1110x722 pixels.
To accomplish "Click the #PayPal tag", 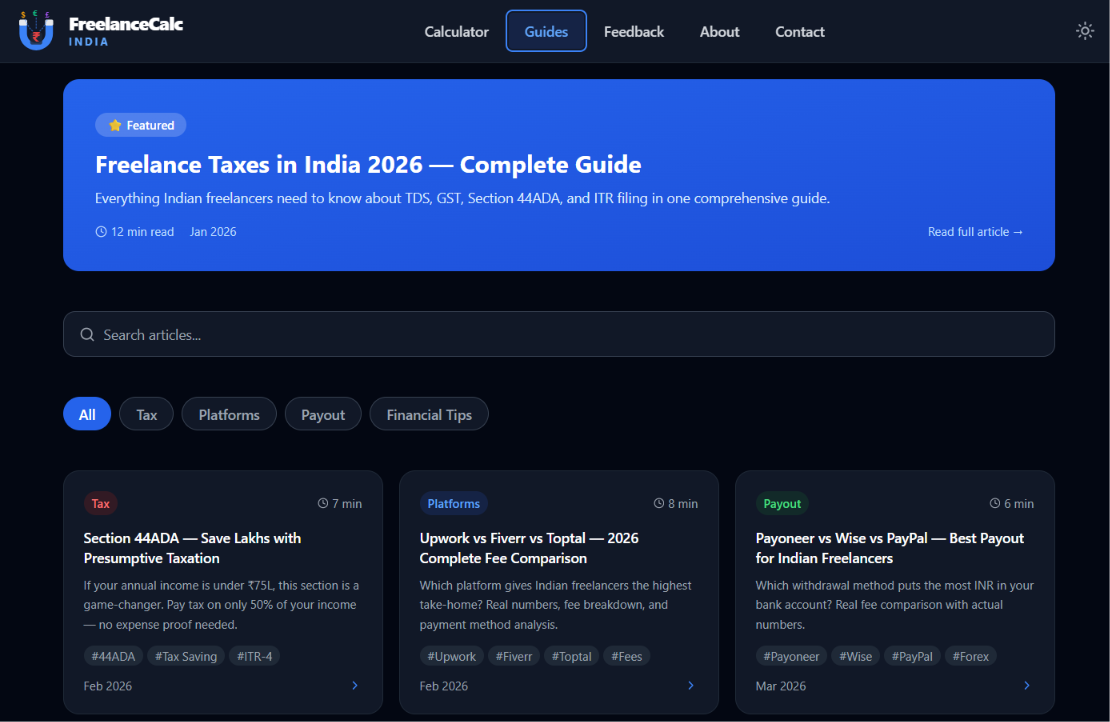I will pos(912,656).
